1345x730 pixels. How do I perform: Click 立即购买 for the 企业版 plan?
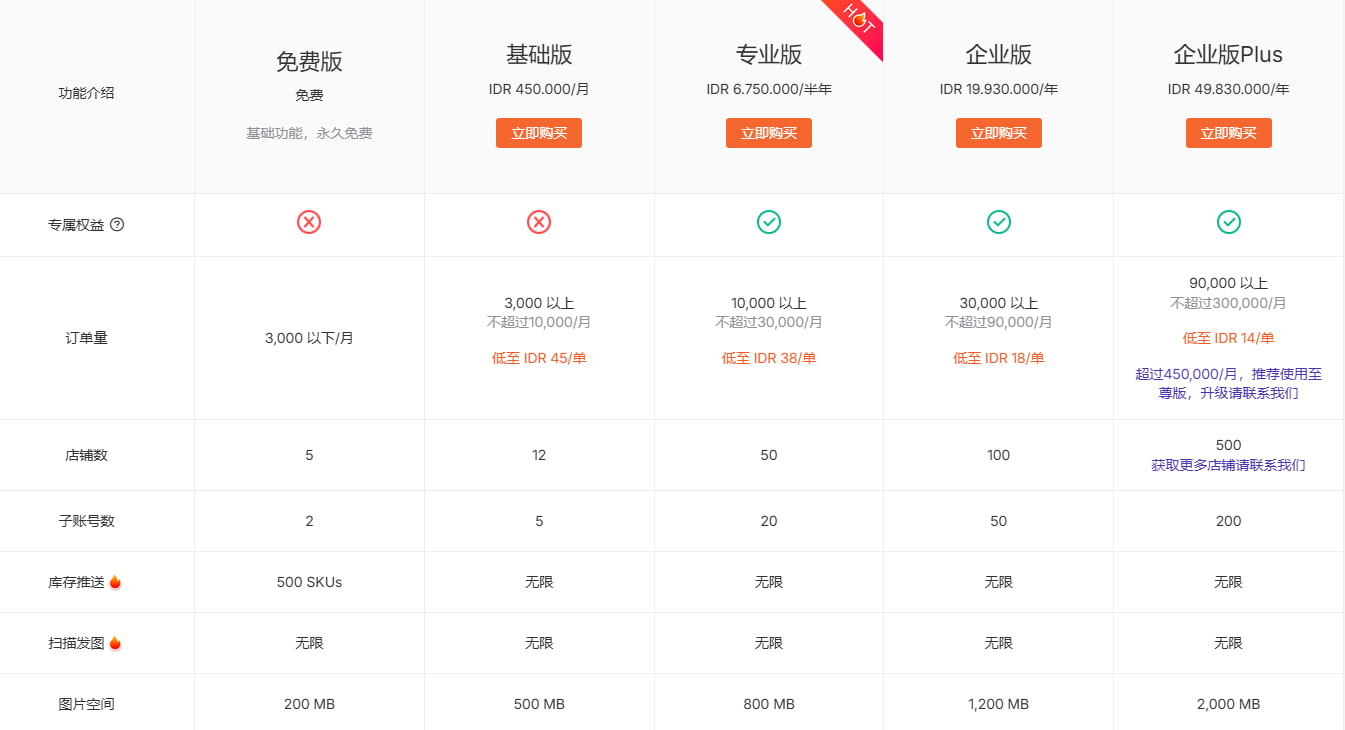tap(998, 132)
